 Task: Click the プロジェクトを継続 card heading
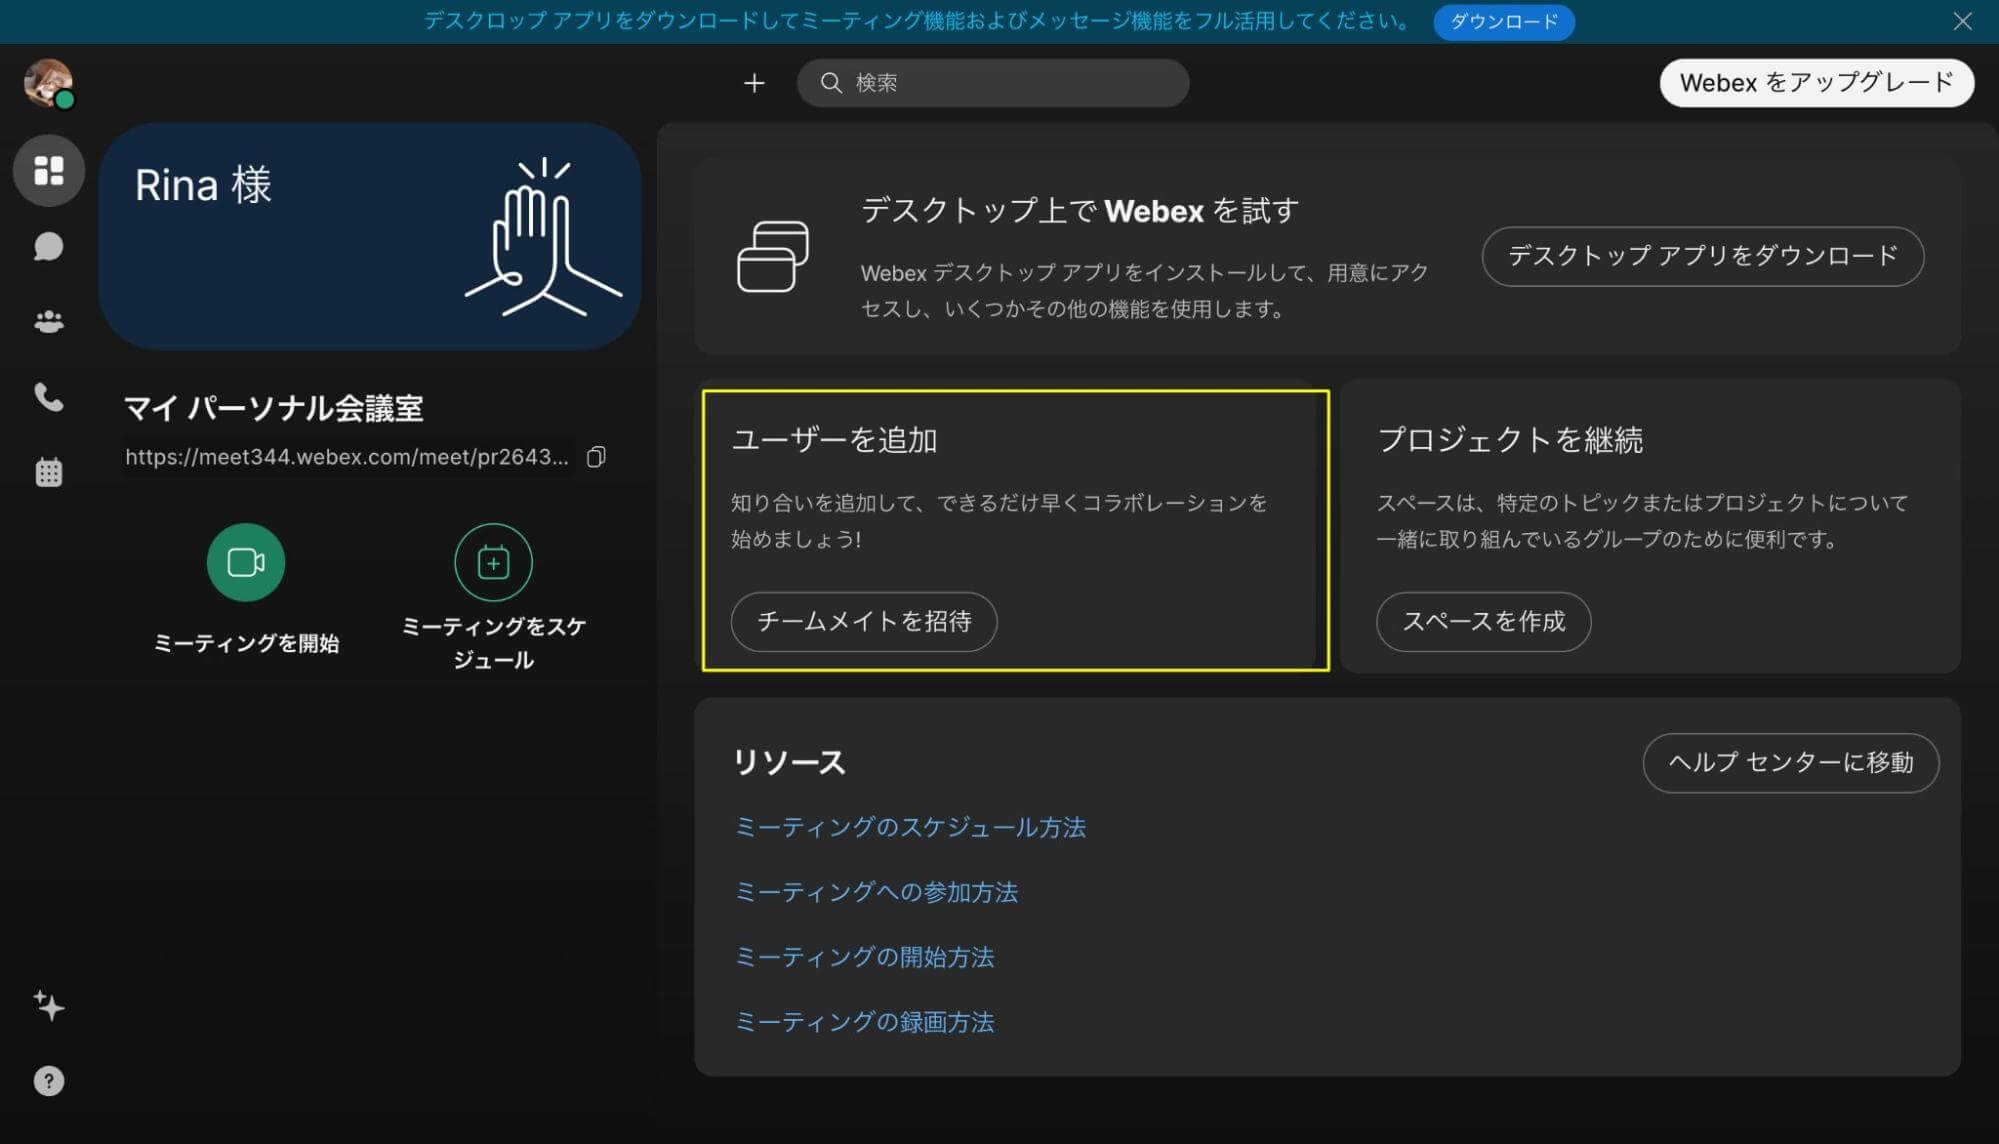pos(1509,440)
